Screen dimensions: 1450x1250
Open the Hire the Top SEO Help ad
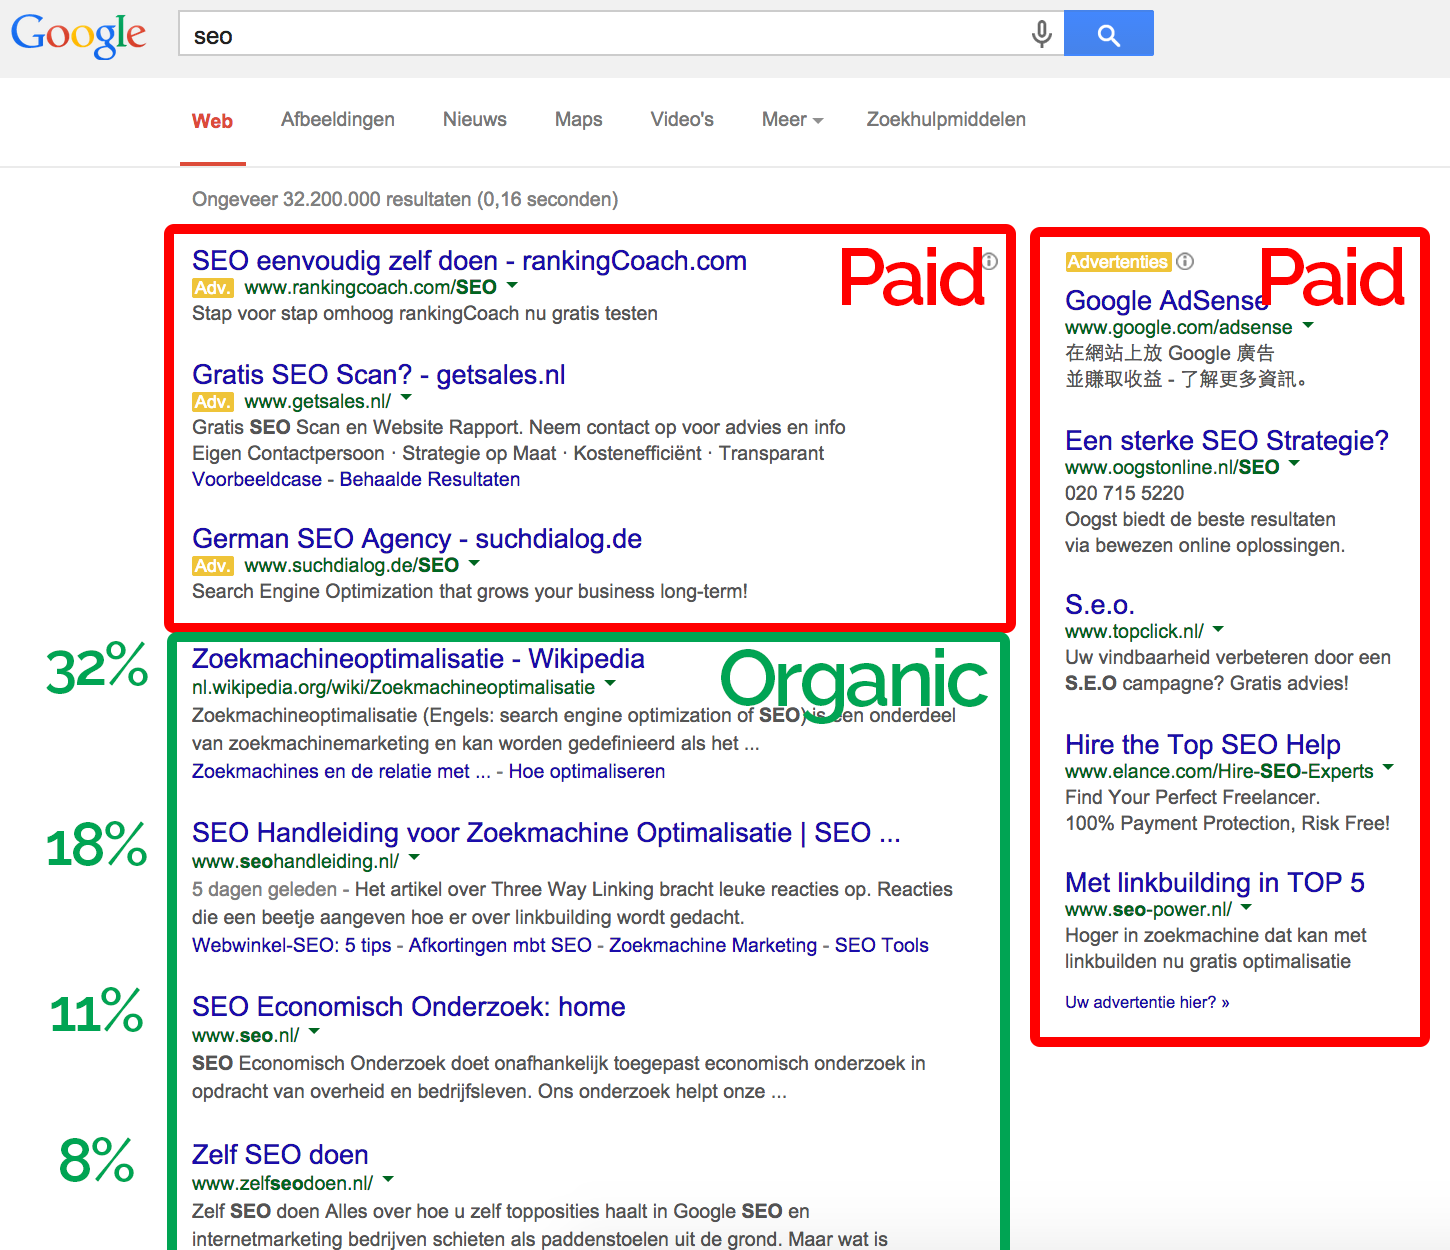pyautogui.click(x=1202, y=744)
